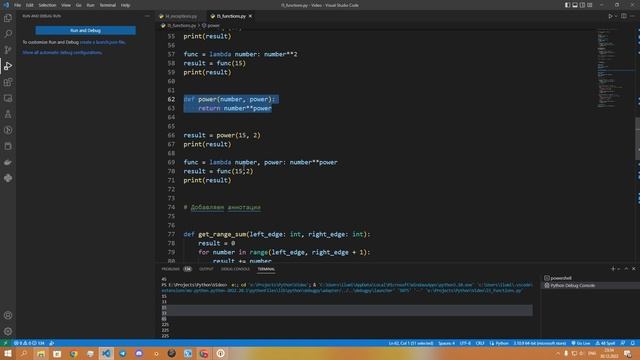
Task: Click the Python interpreter version status item
Action: click(540, 343)
